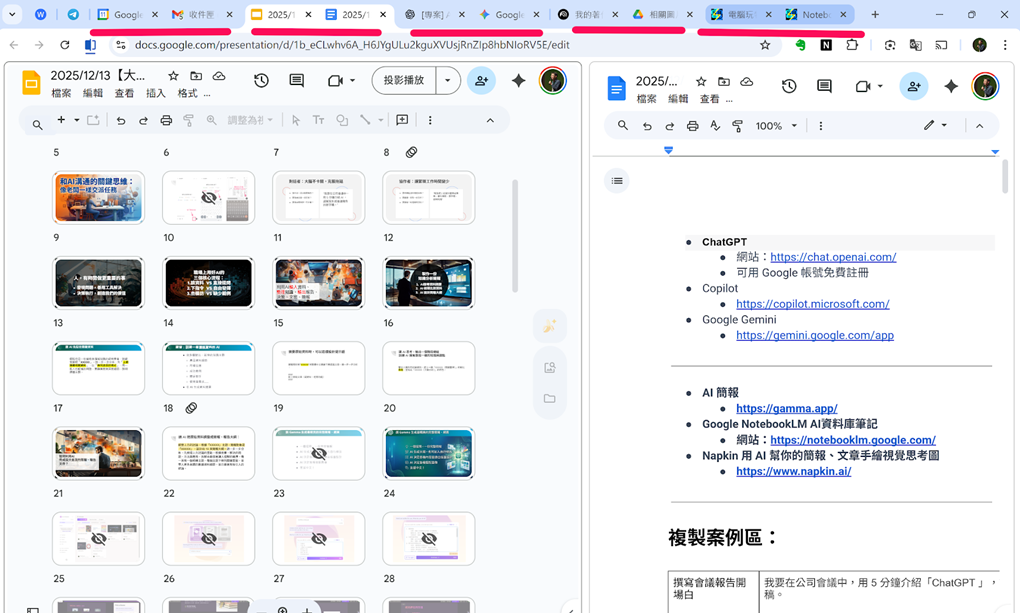Click the 投影播放 slideshow button
Screen dimensions: 1020x613
[404, 81]
